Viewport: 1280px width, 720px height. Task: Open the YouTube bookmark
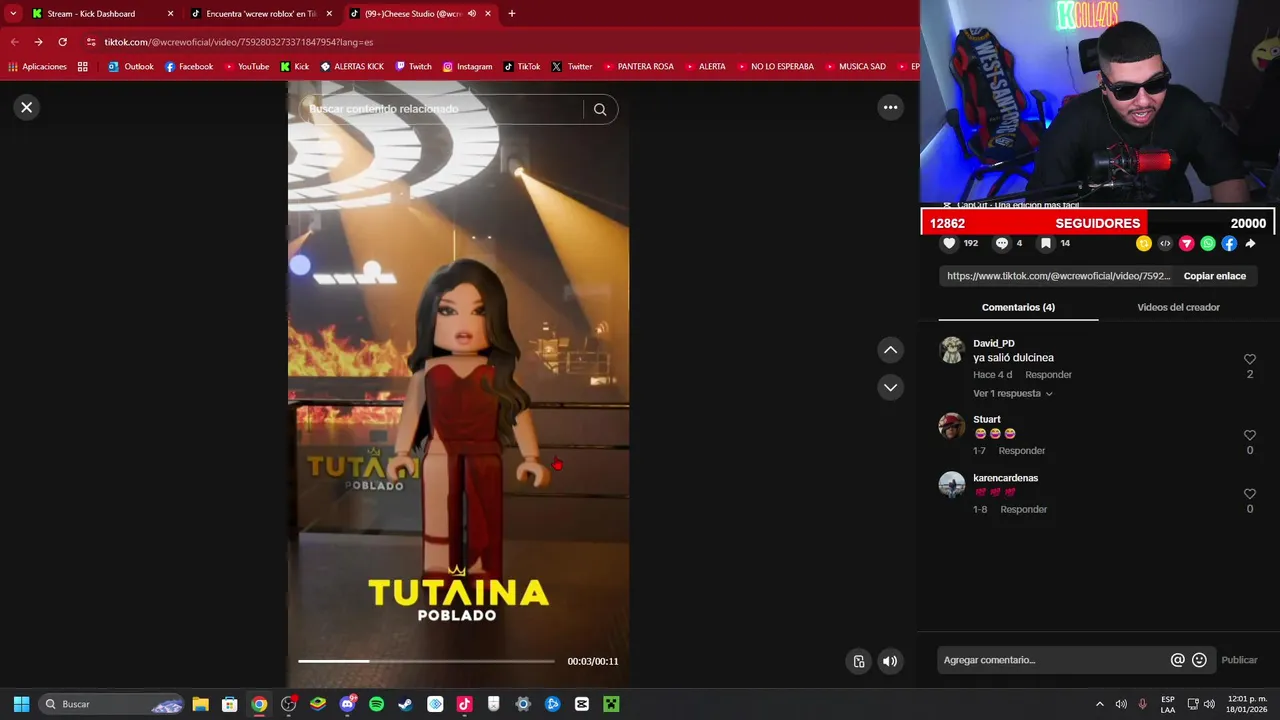(x=247, y=67)
